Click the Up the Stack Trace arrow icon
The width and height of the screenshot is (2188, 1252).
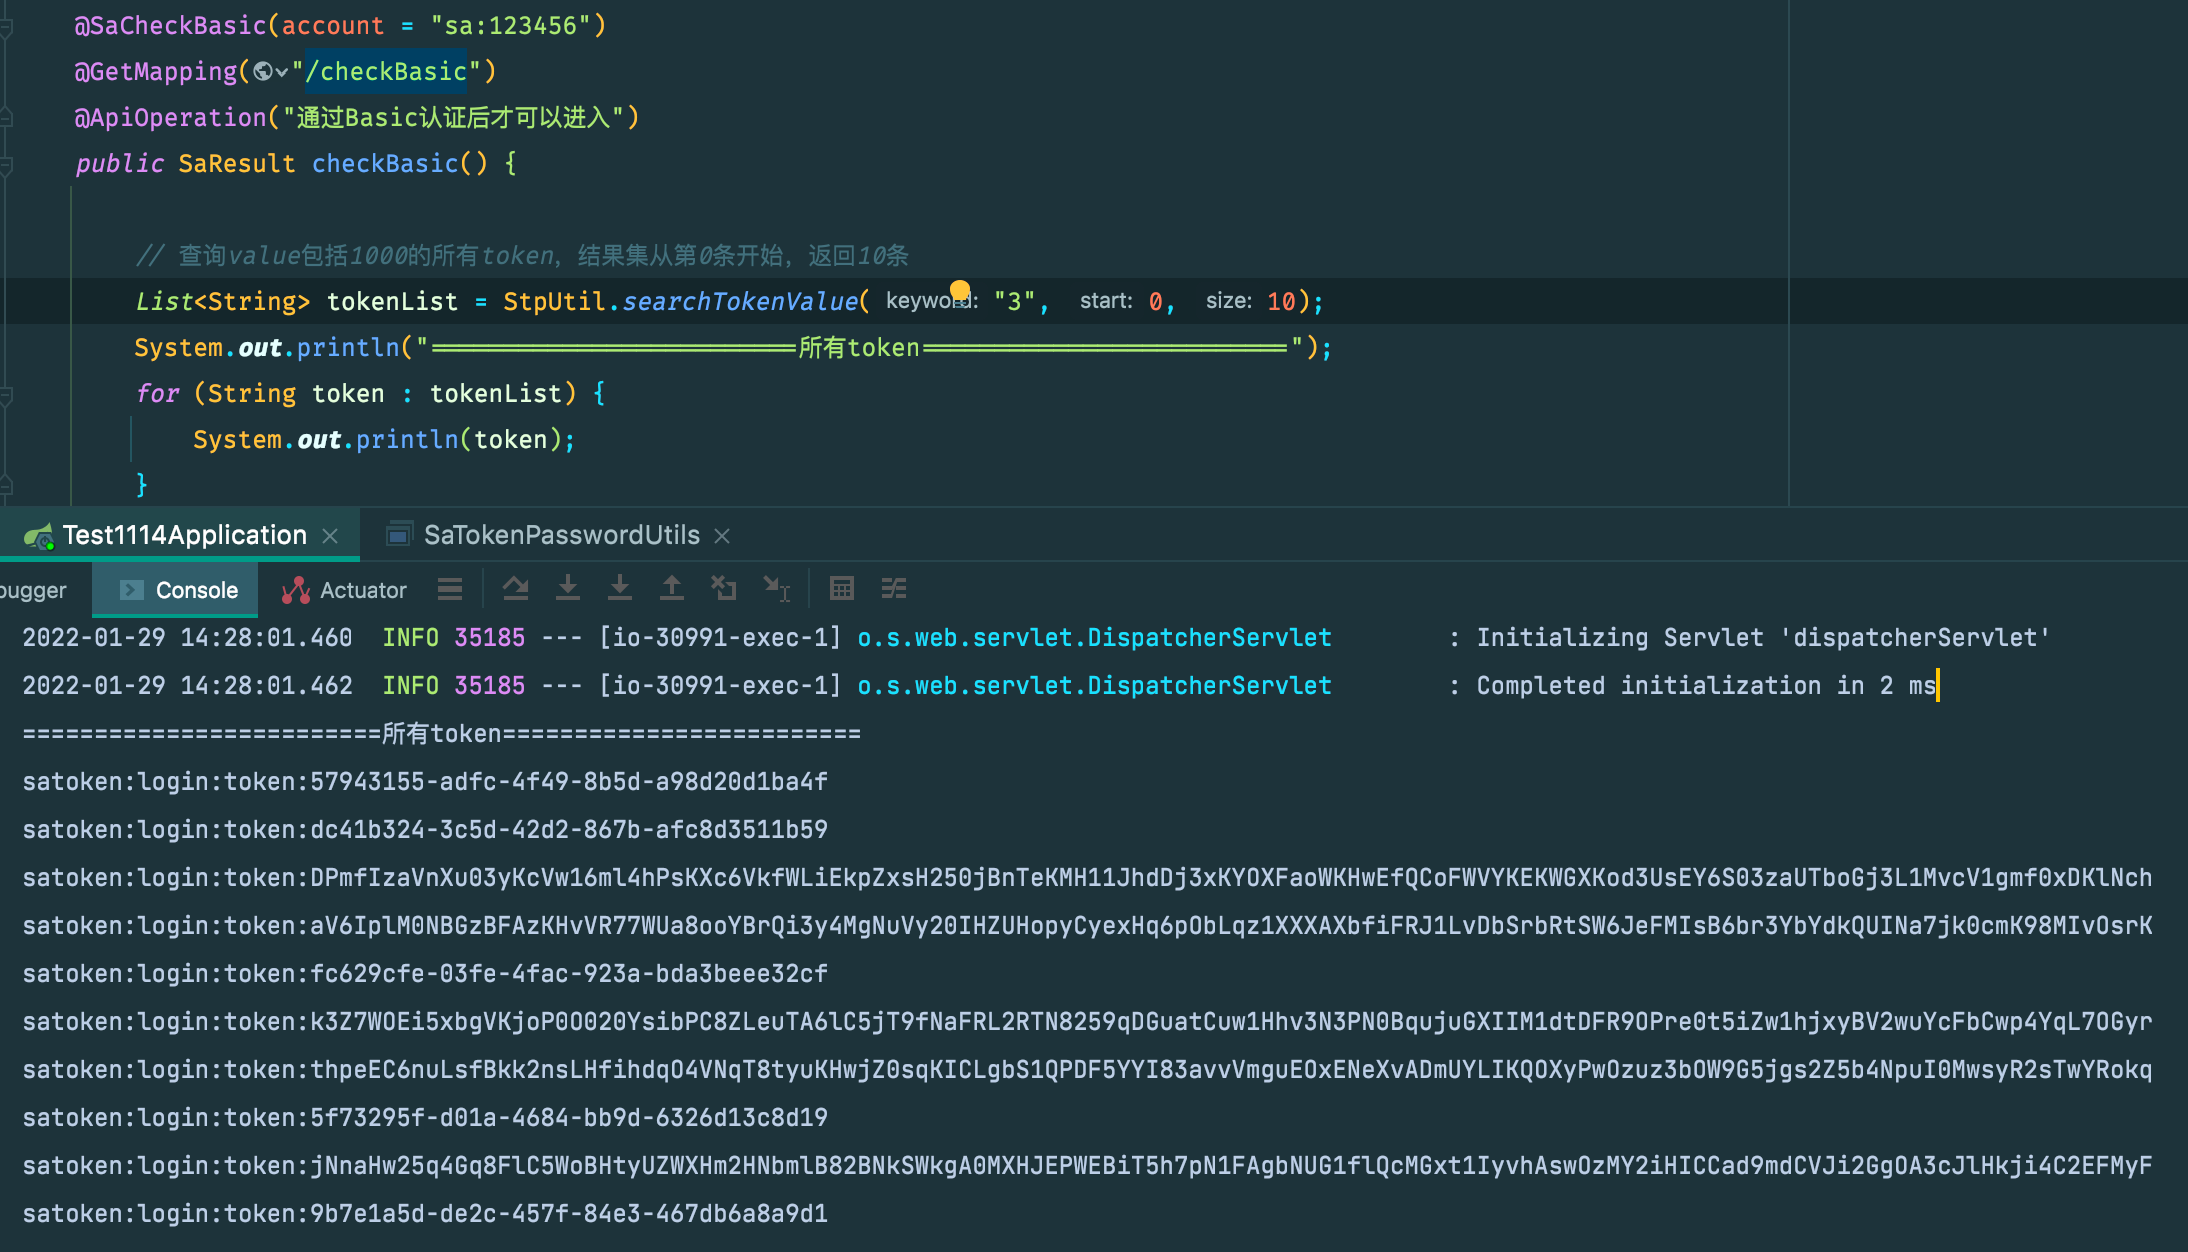672,589
